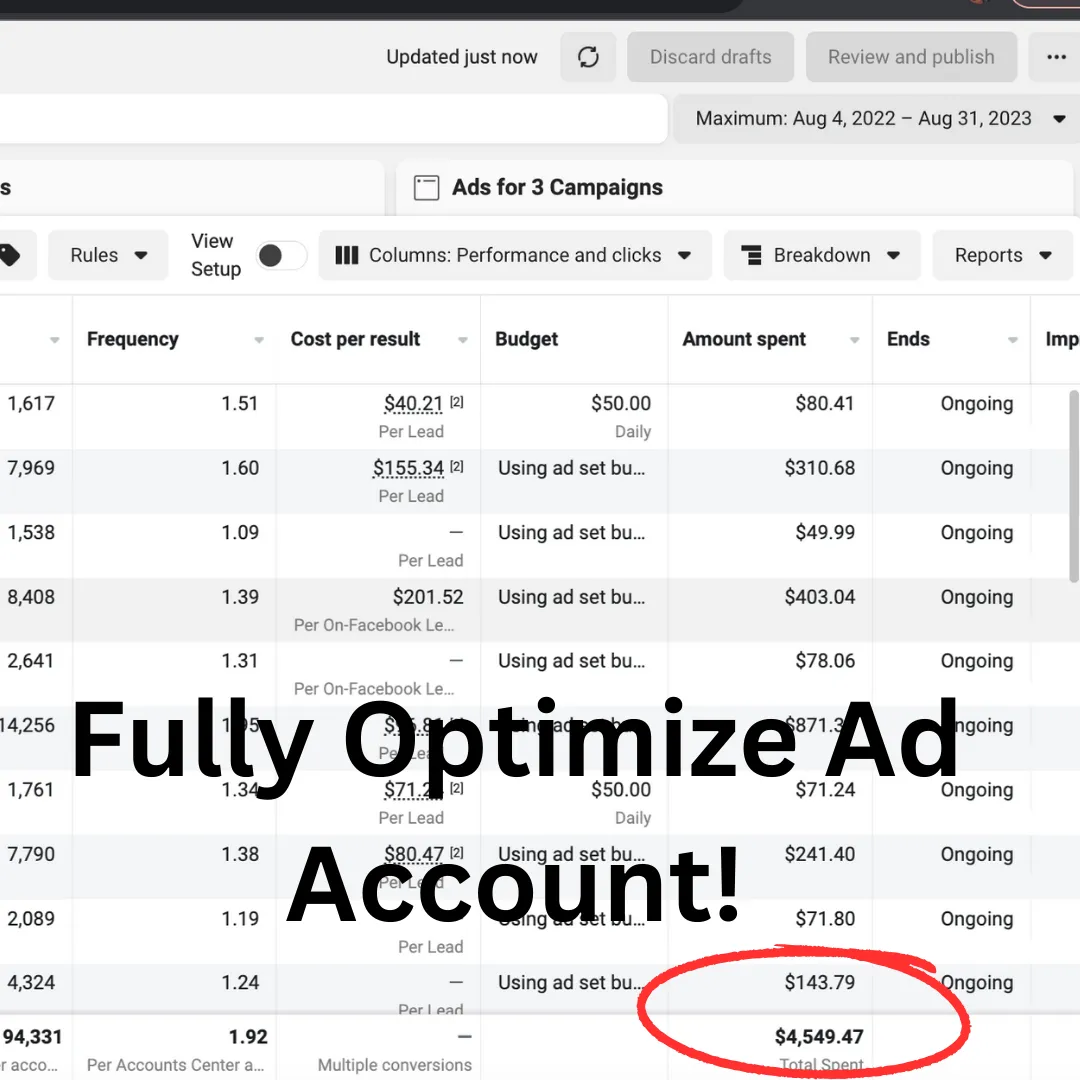Refresh the ad data
The image size is (1080, 1080).
(588, 57)
